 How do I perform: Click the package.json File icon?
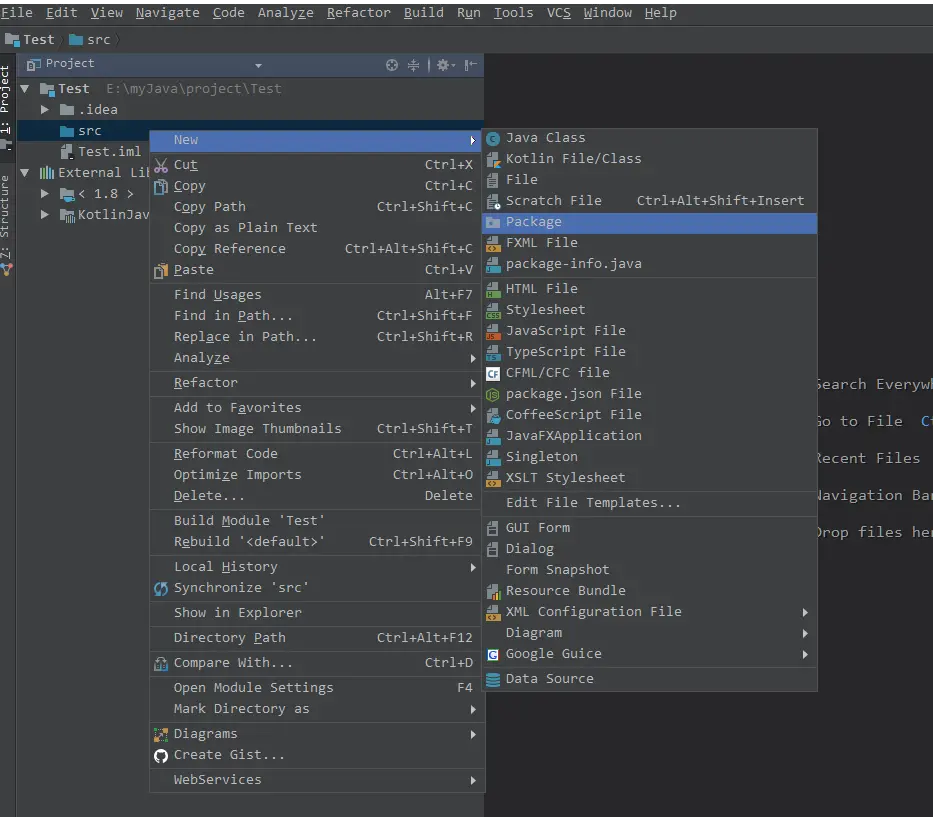point(493,395)
